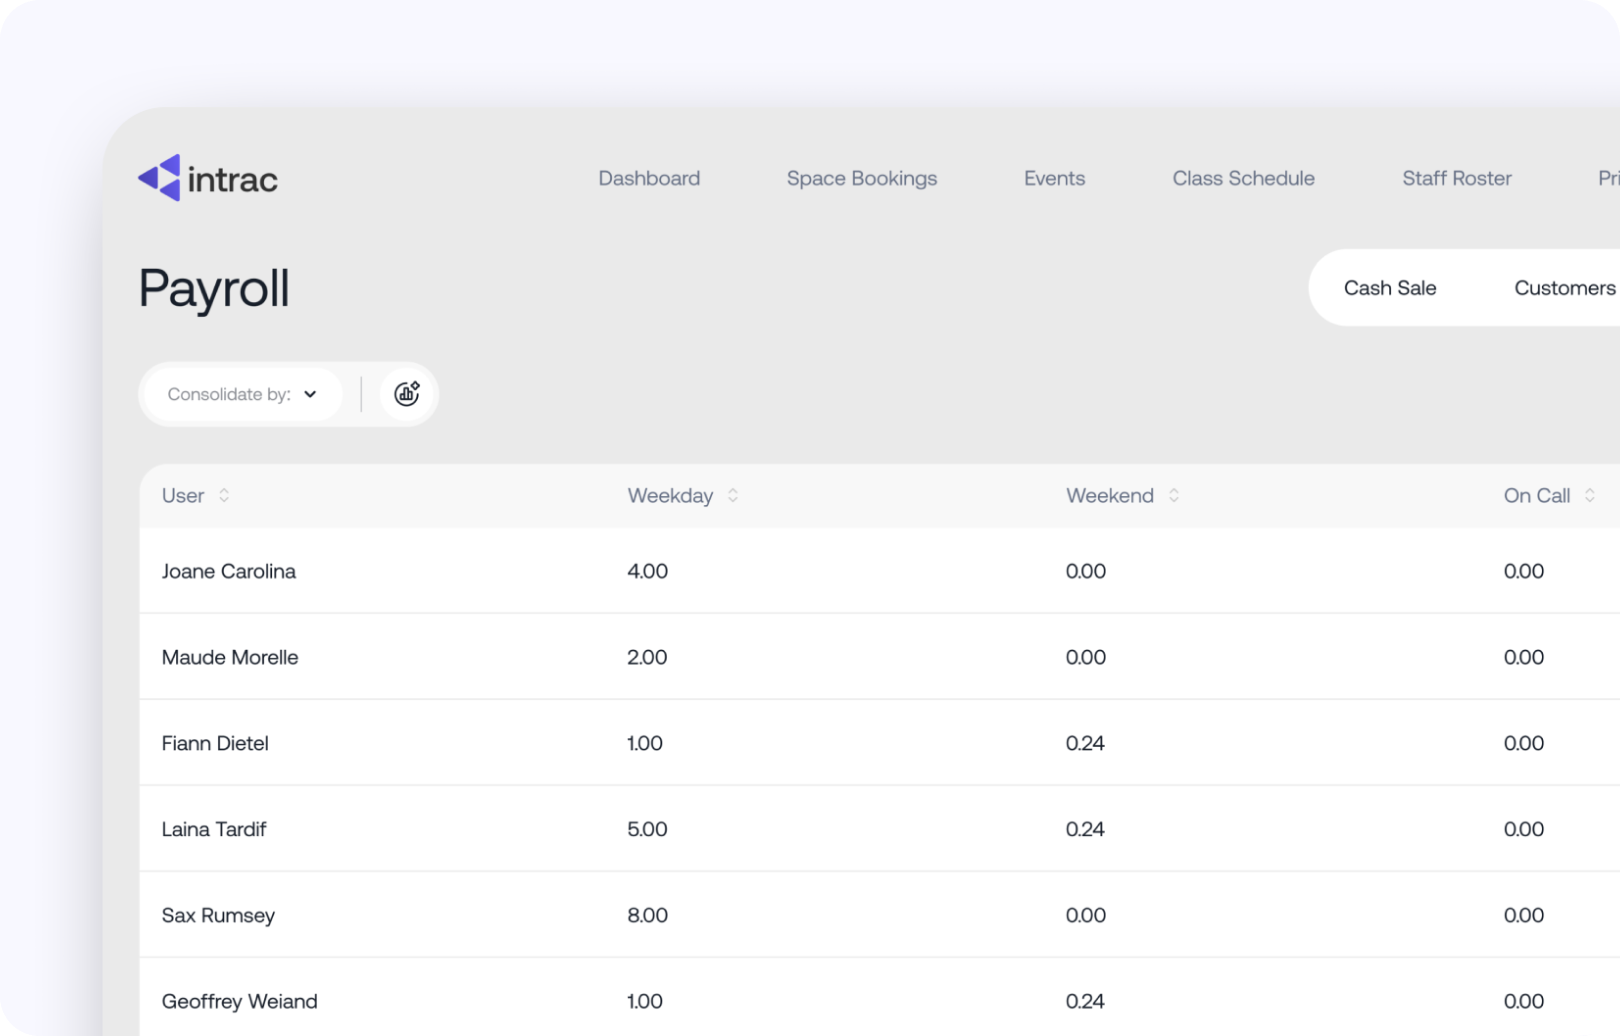Viewport: 1620px width, 1036px height.
Task: Click Maude Morelle's weekday value 2.00
Action: (647, 657)
